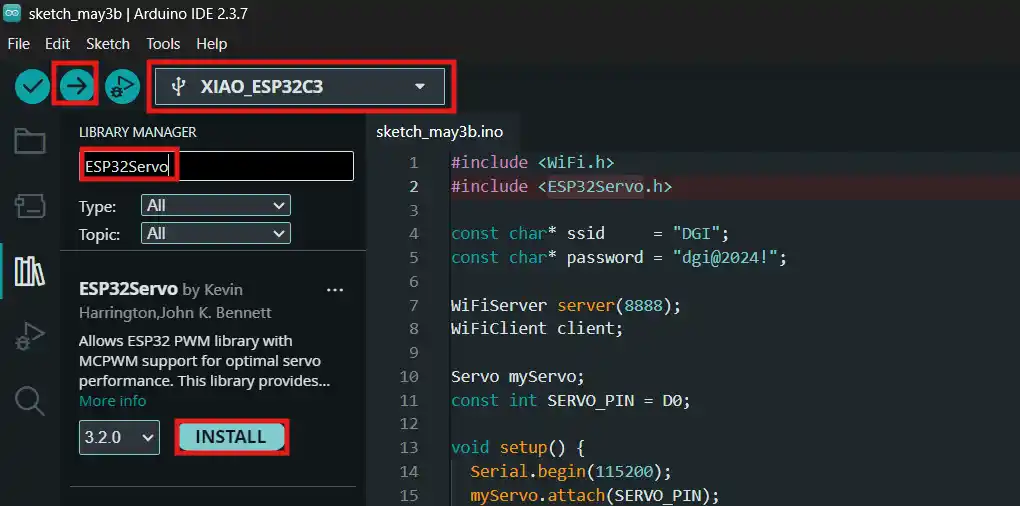Open the Sketch menu
Screen dimensions: 1020x506
(x=108, y=44)
